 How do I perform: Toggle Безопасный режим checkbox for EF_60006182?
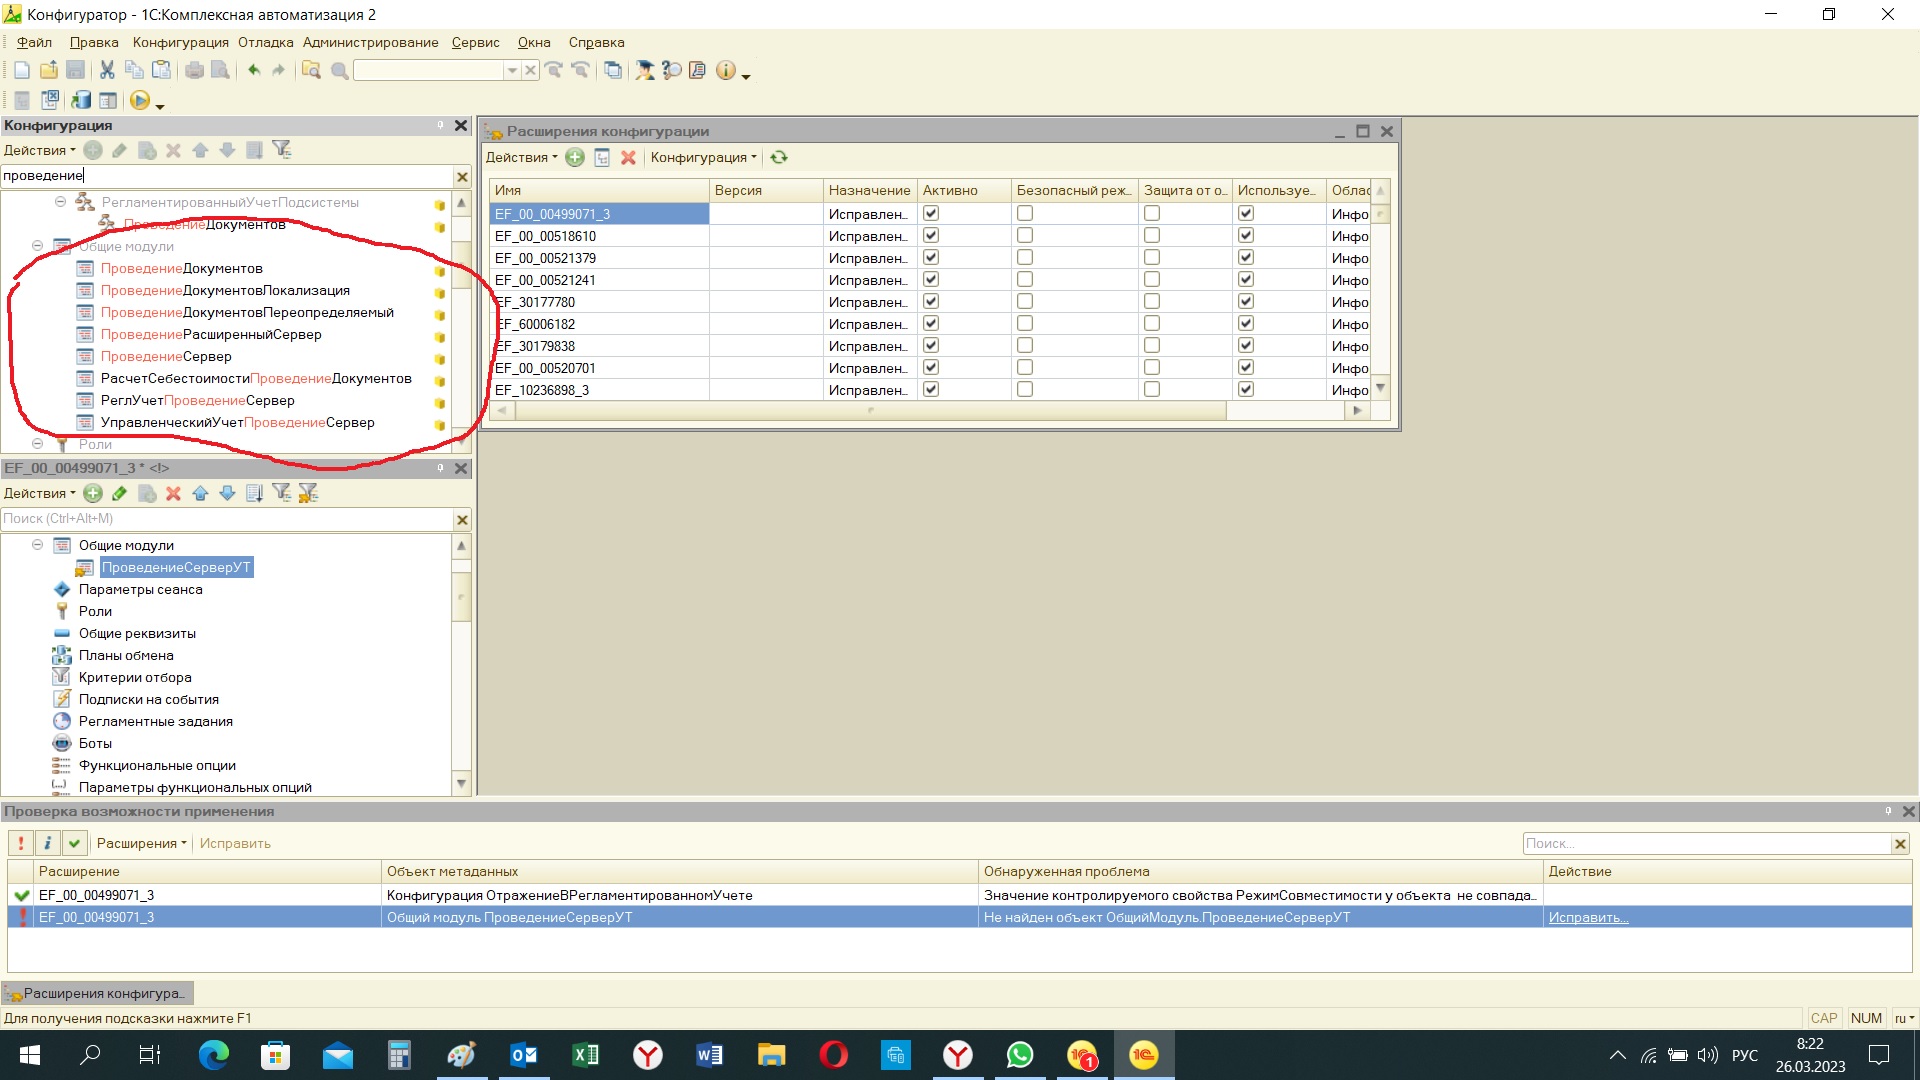[1025, 323]
